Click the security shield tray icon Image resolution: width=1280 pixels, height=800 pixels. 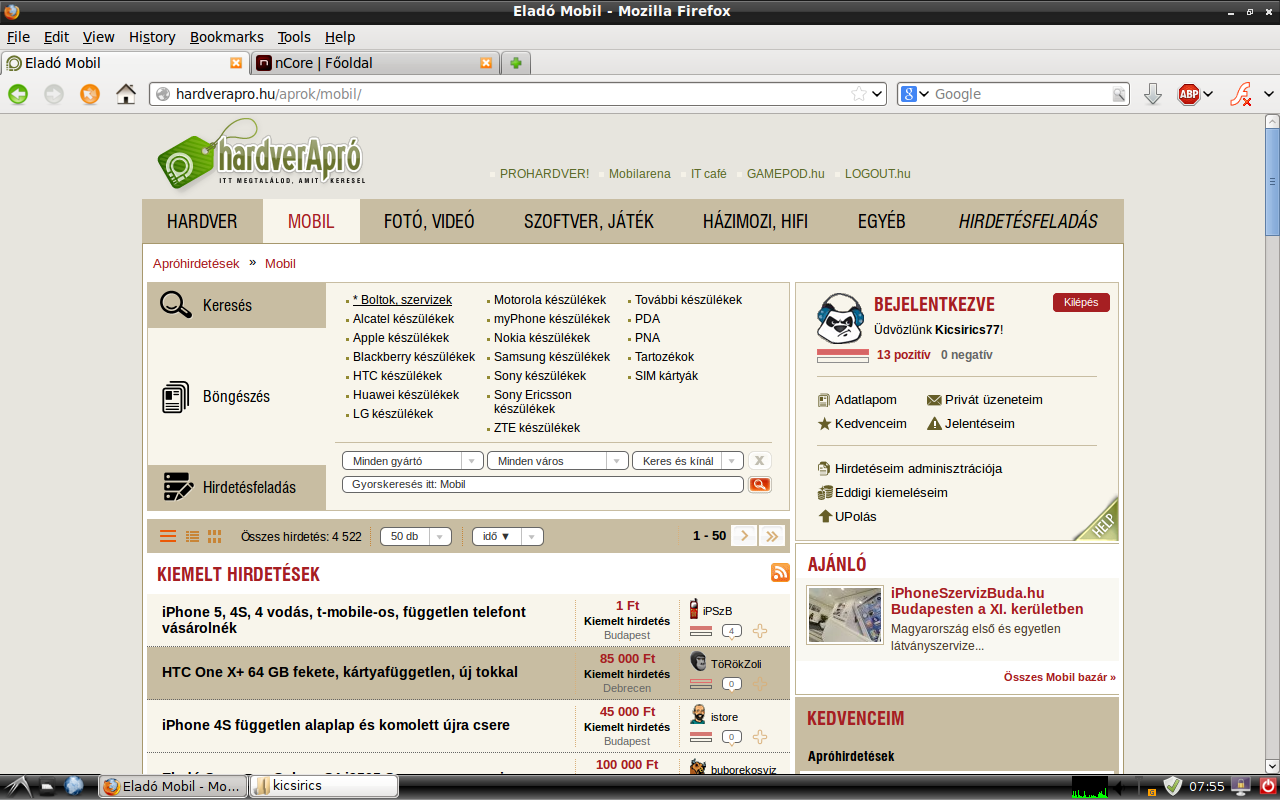pos(1174,786)
